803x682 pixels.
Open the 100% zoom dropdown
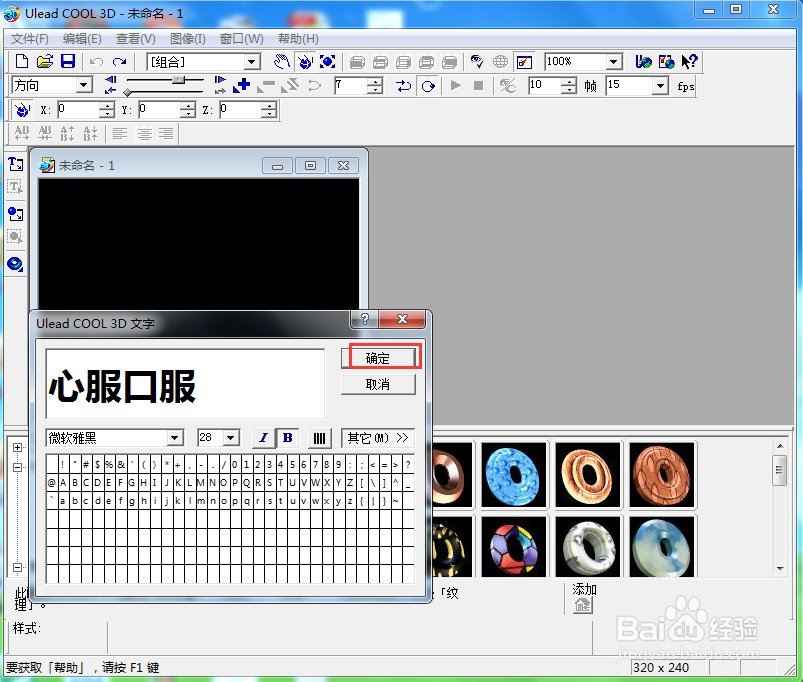coord(614,62)
